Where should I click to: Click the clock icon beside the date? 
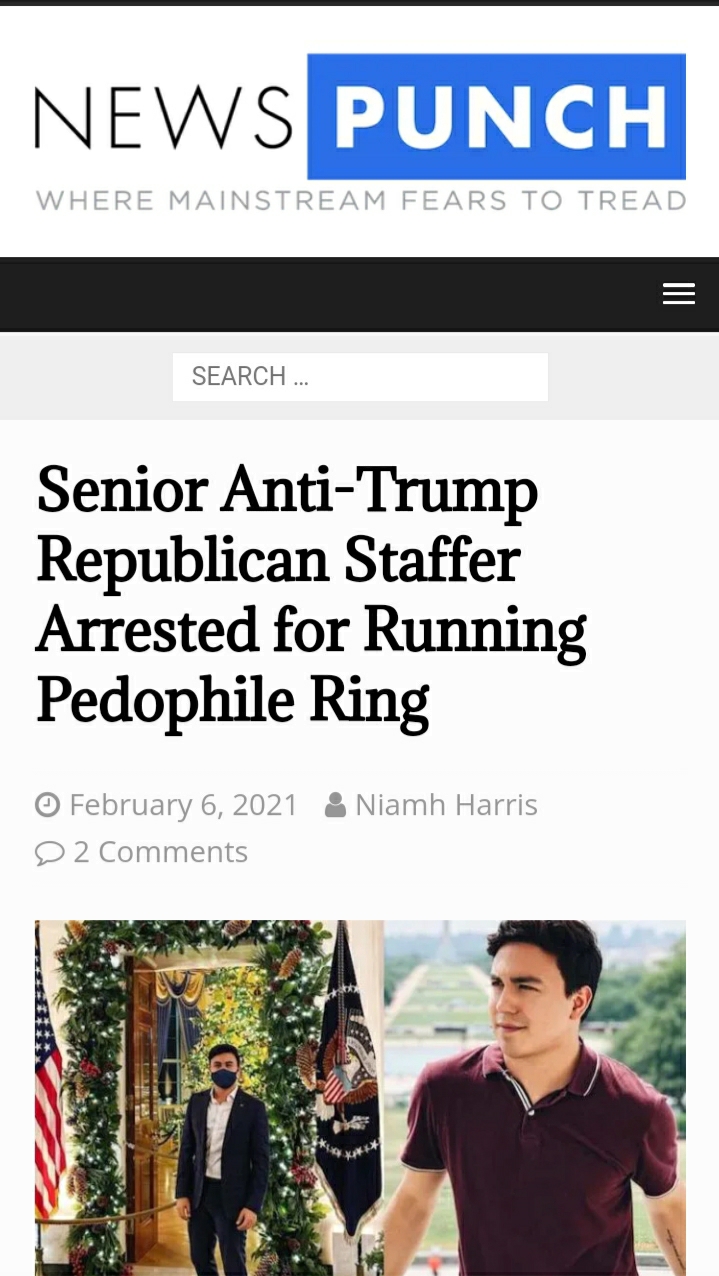[47, 805]
